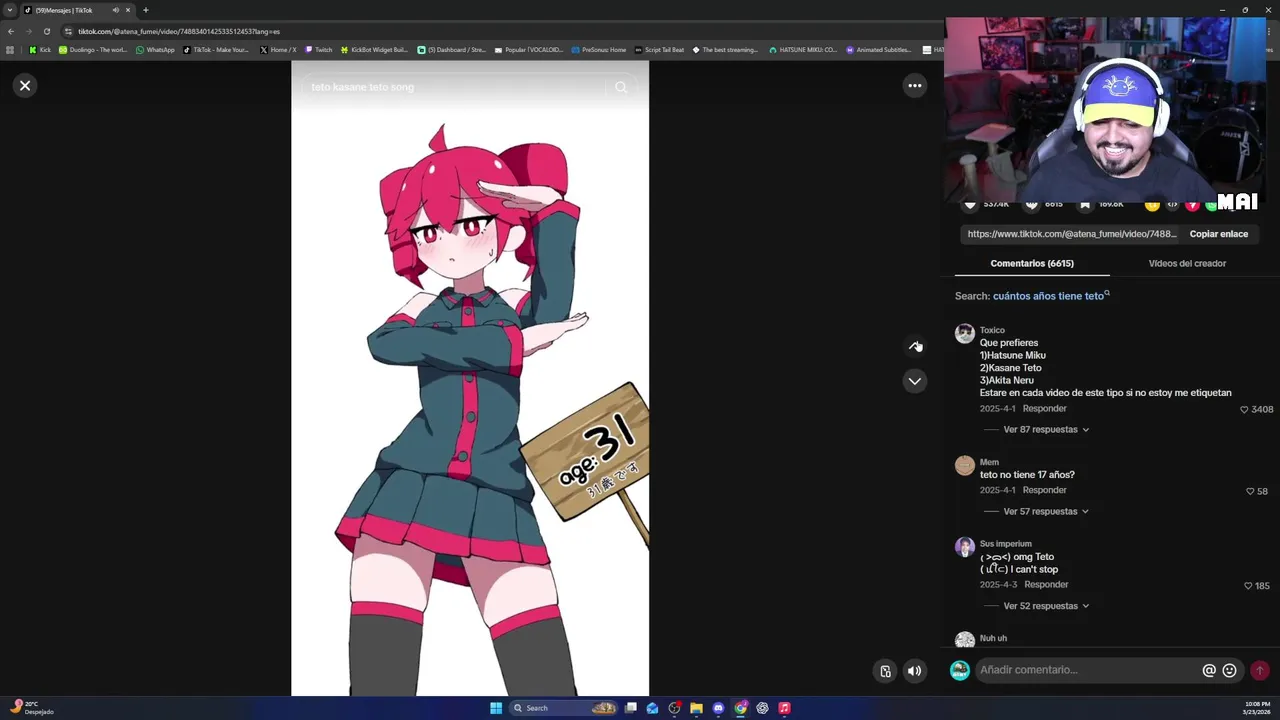Open the three-dot more options menu

914,86
